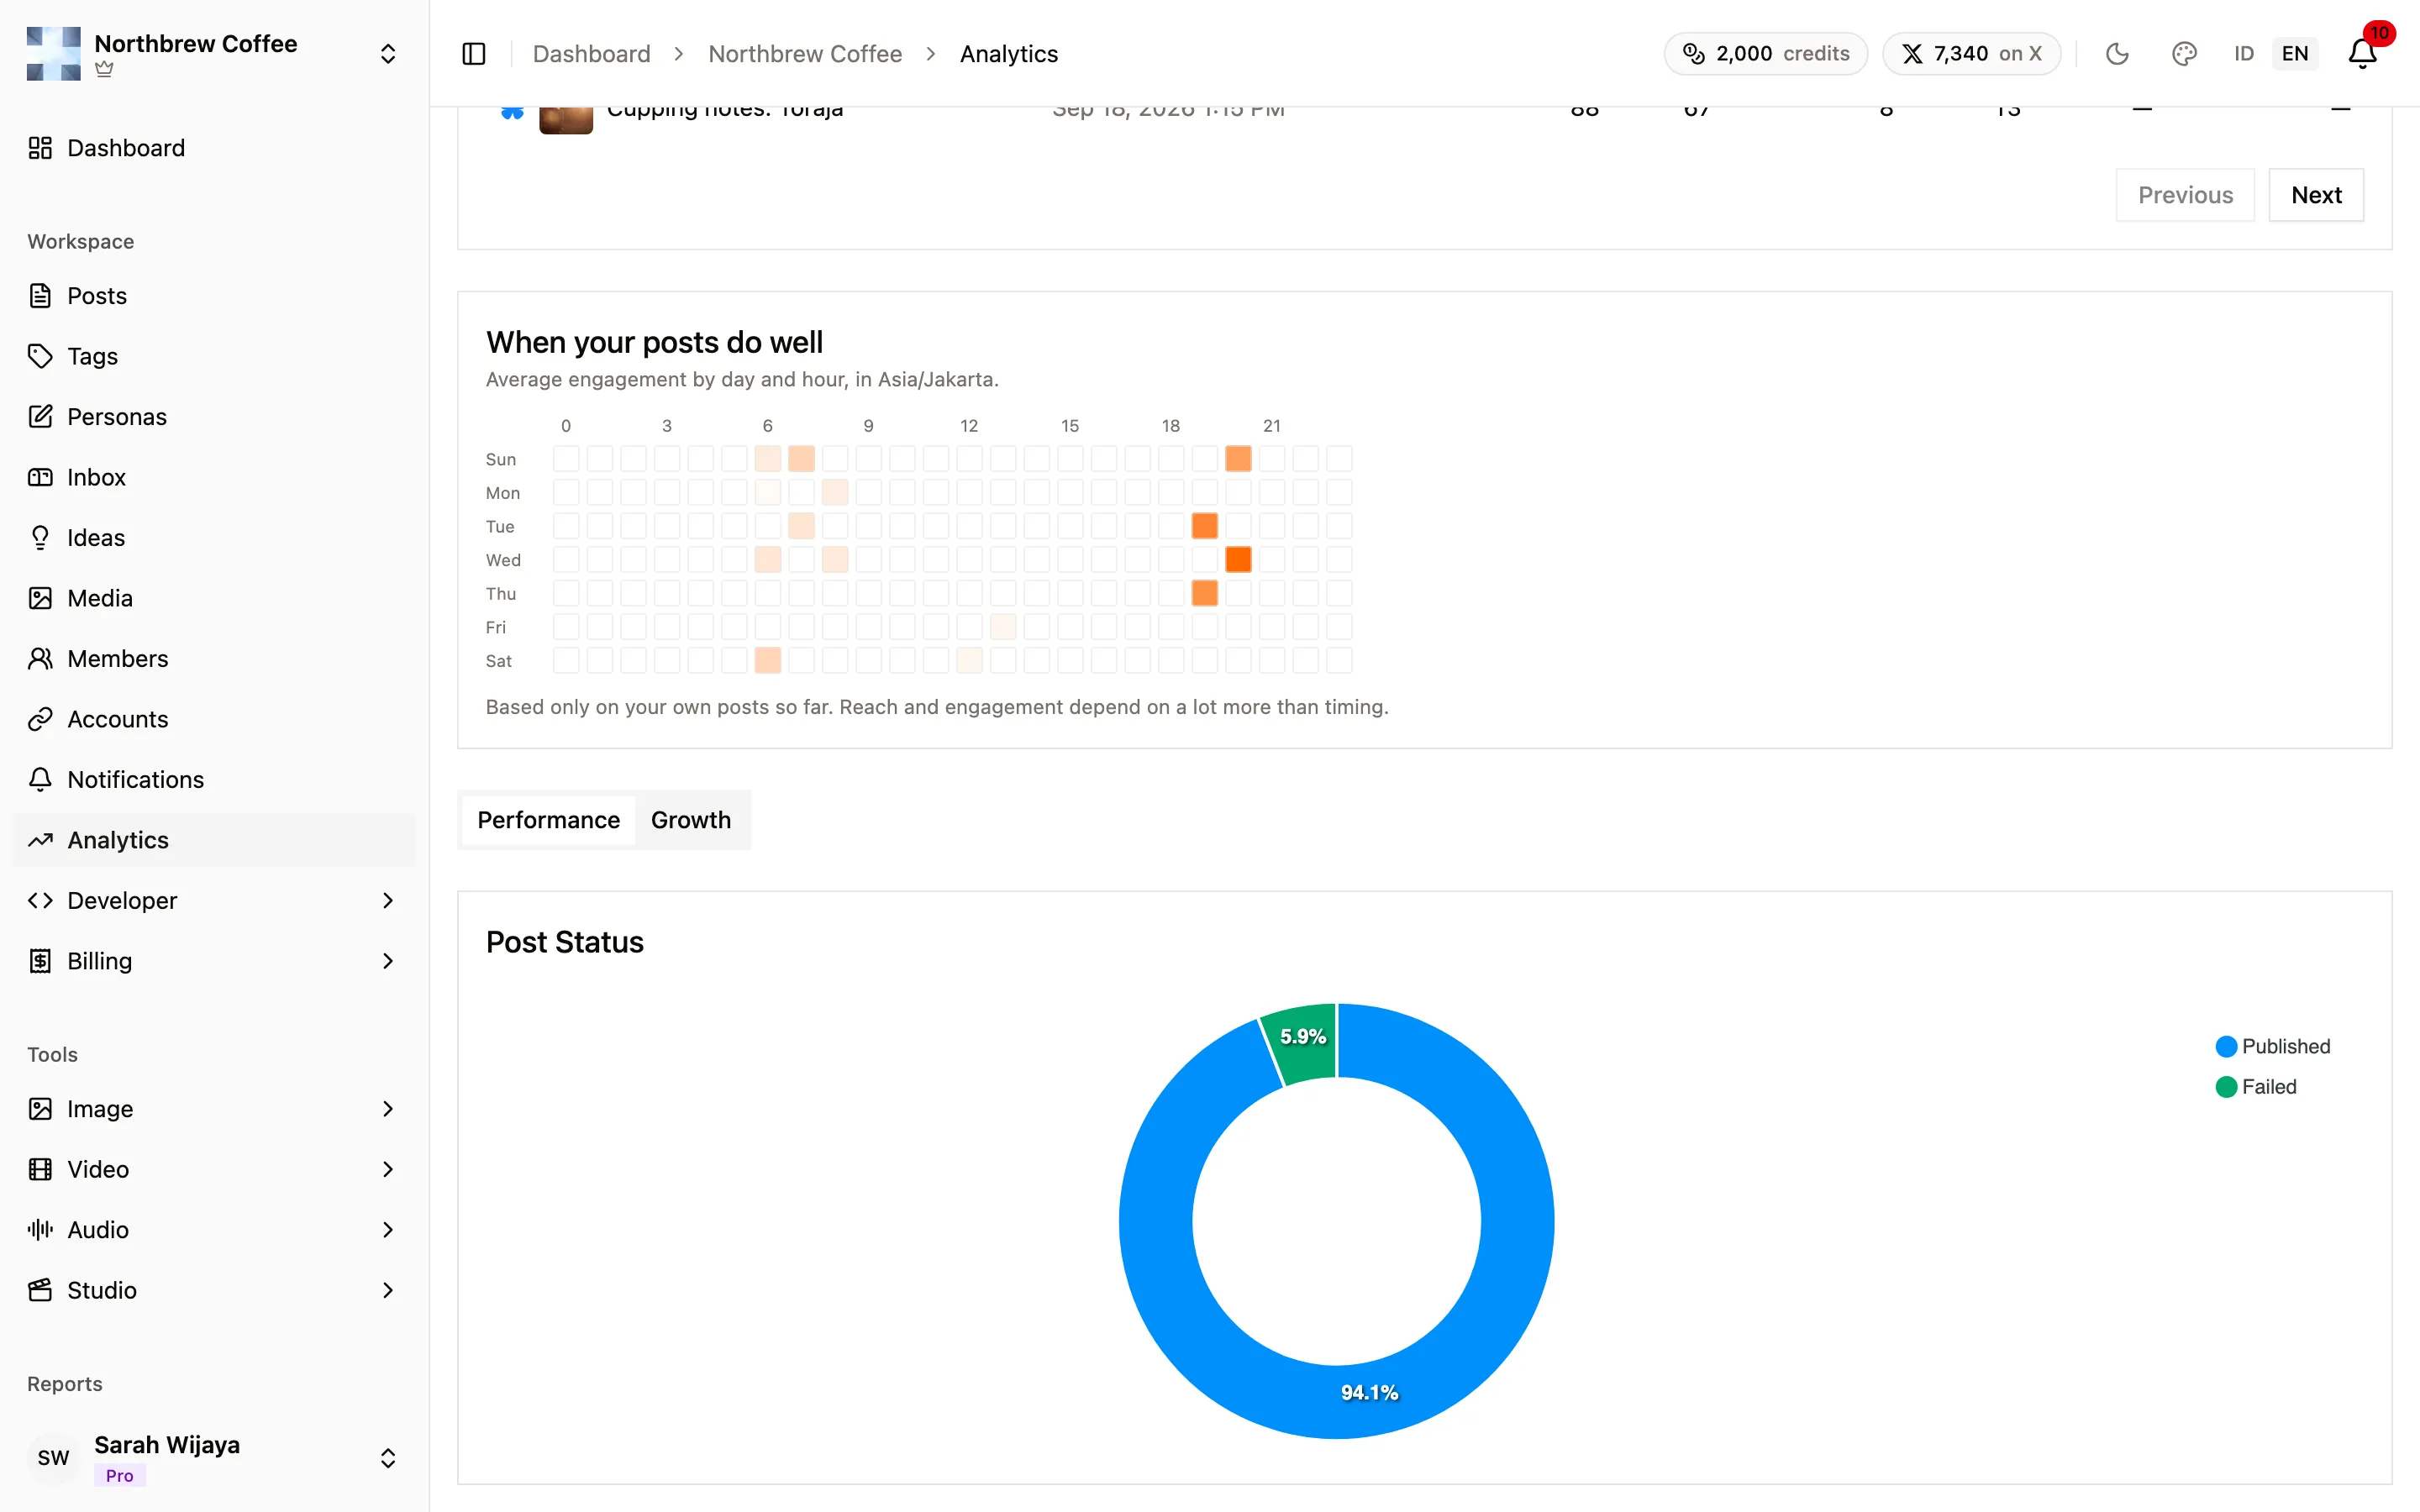
Task: Select the Growth tab
Action: click(x=691, y=820)
